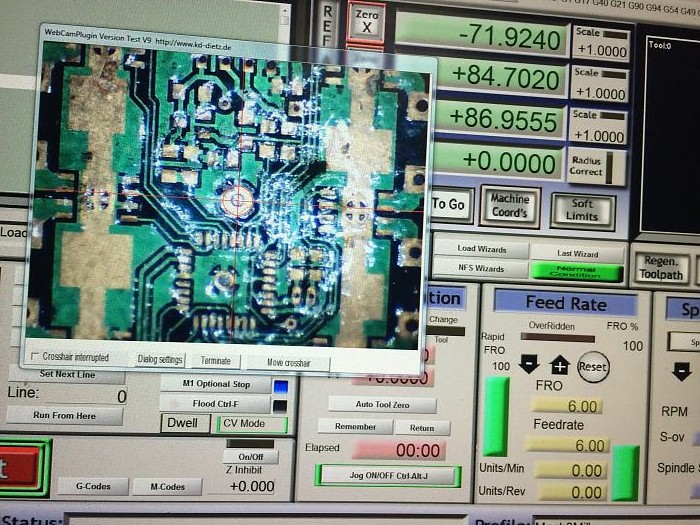This screenshot has width=700, height=525.
Task: Increase feed rate override with plus arrow
Action: tap(560, 366)
